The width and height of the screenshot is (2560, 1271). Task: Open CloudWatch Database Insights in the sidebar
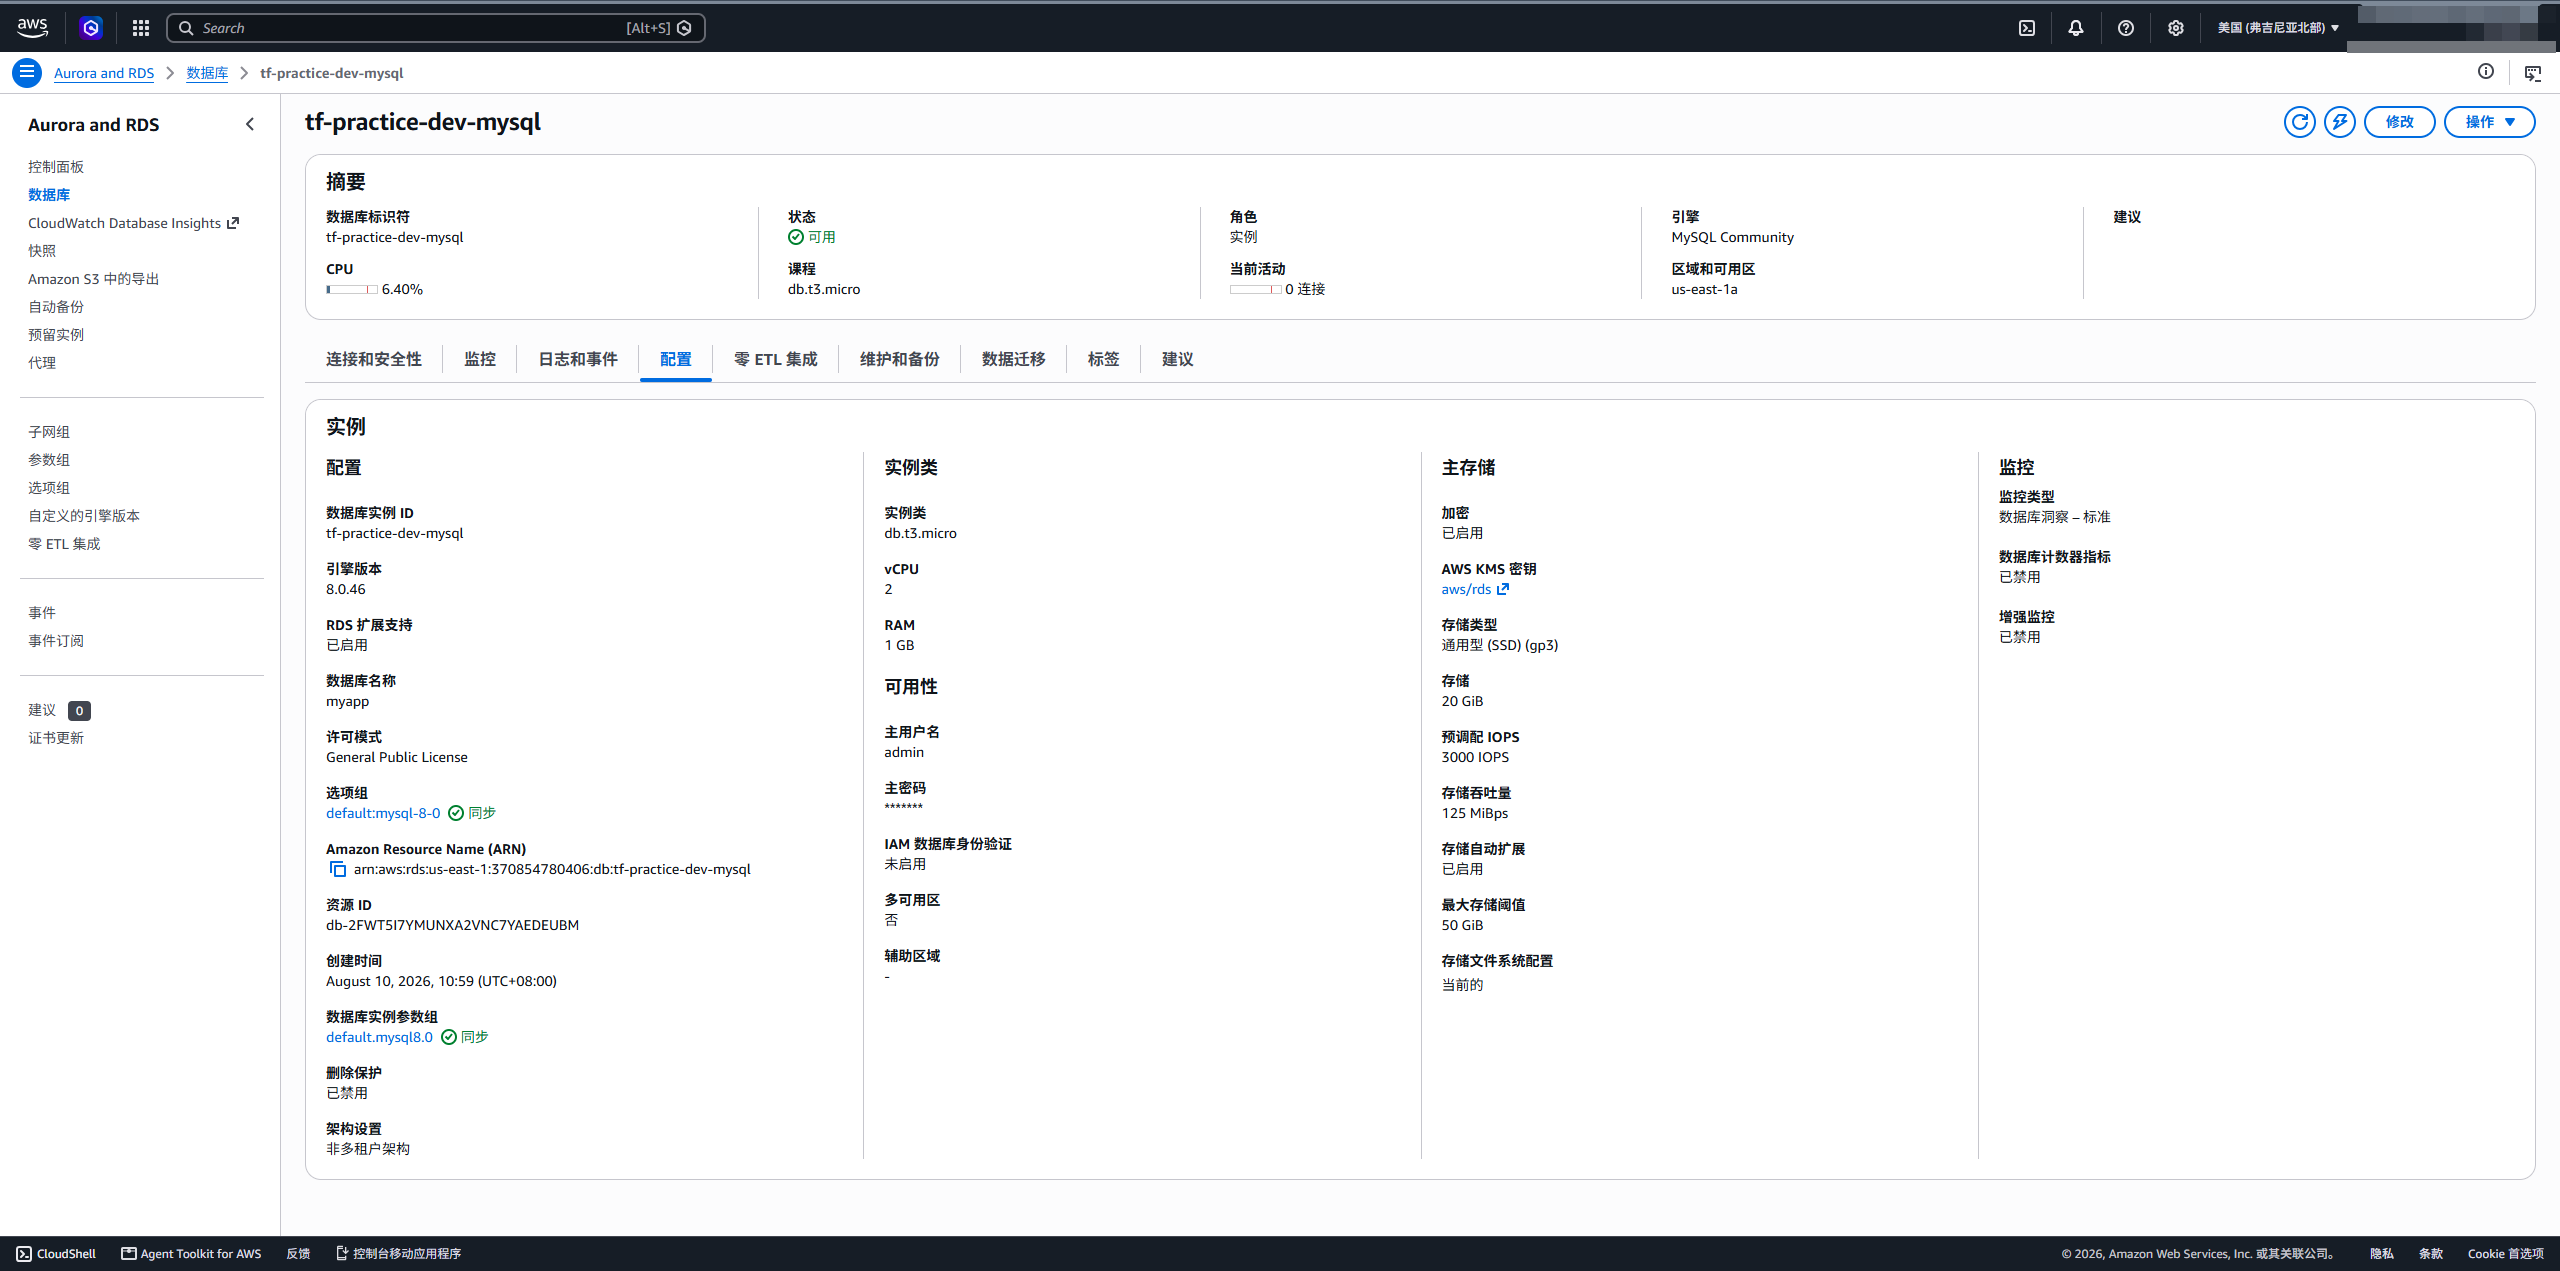pyautogui.click(x=124, y=223)
